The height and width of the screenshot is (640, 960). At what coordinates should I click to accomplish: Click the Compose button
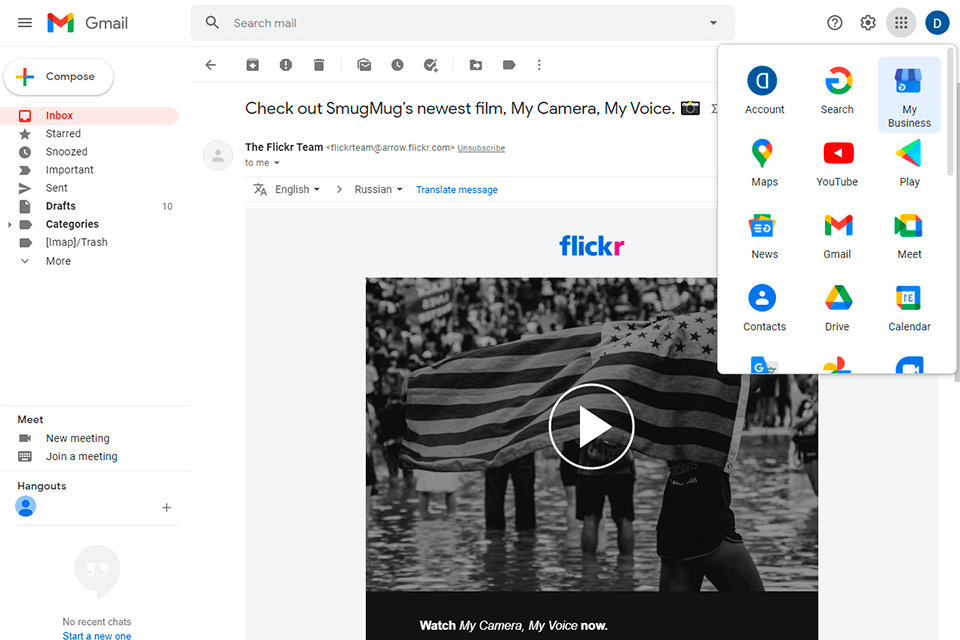[x=59, y=77]
